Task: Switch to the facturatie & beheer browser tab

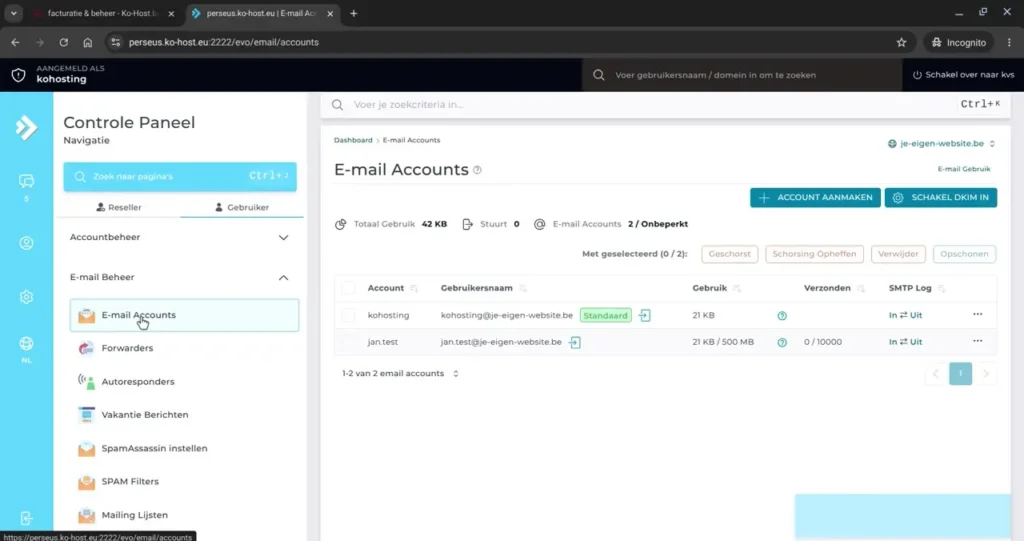Action: pos(103,13)
